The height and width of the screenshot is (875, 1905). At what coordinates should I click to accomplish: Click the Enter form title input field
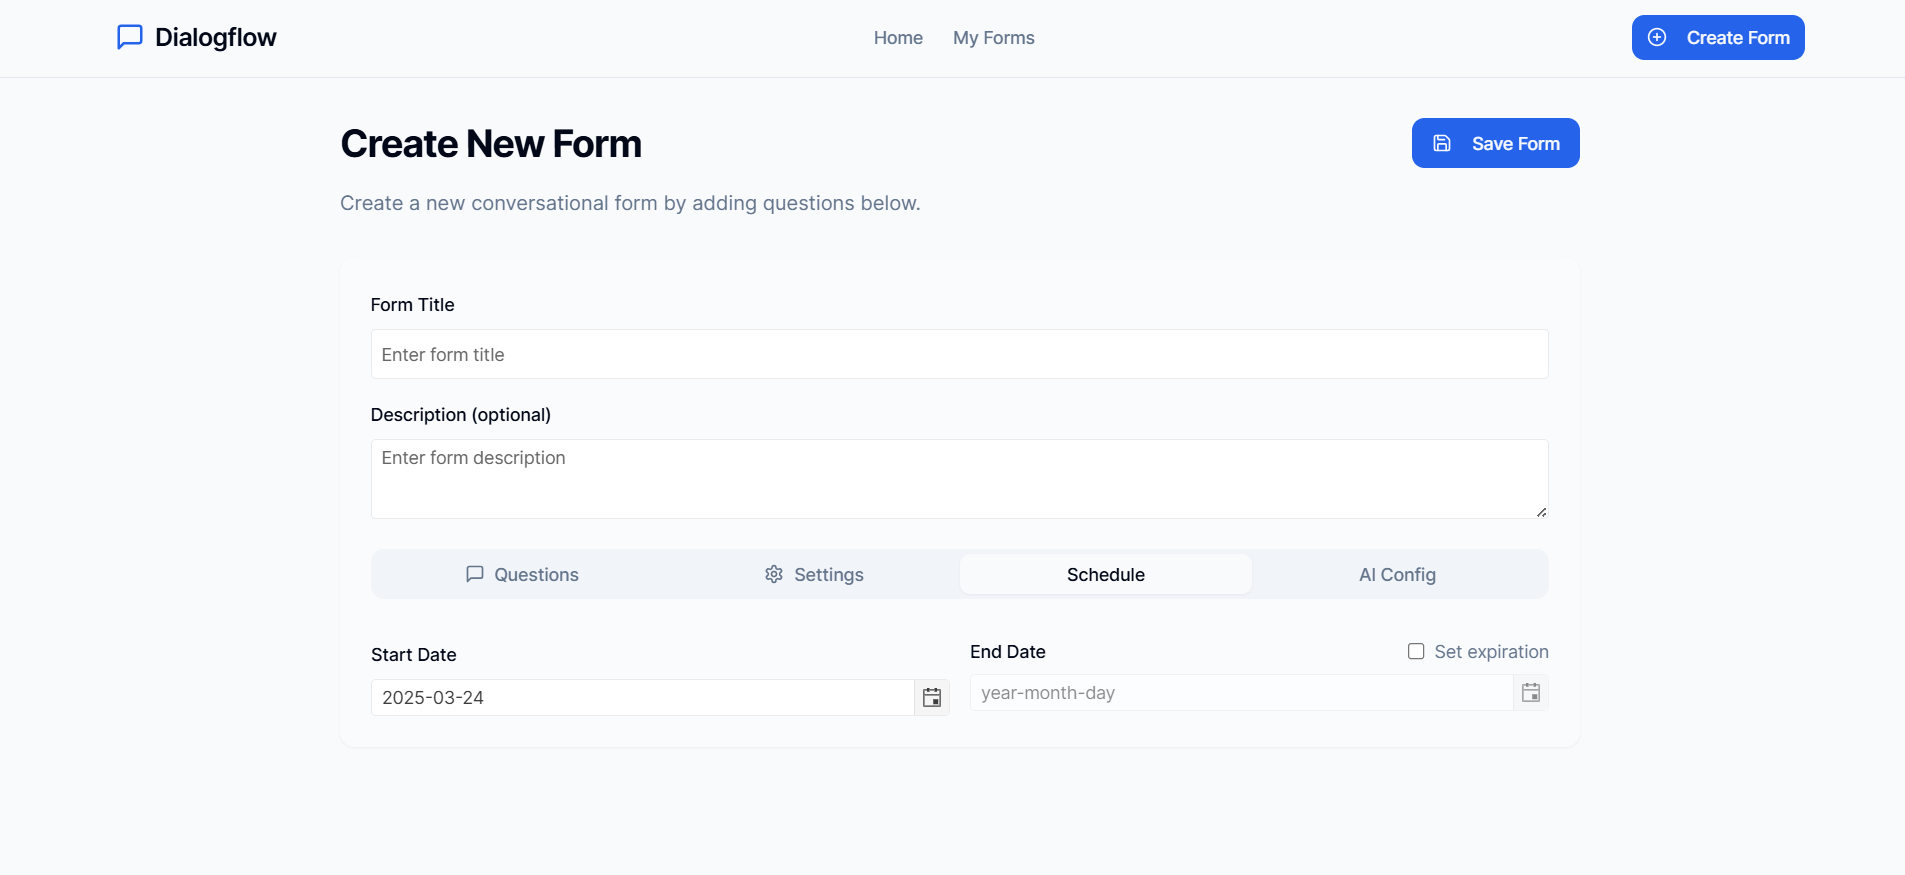click(958, 354)
